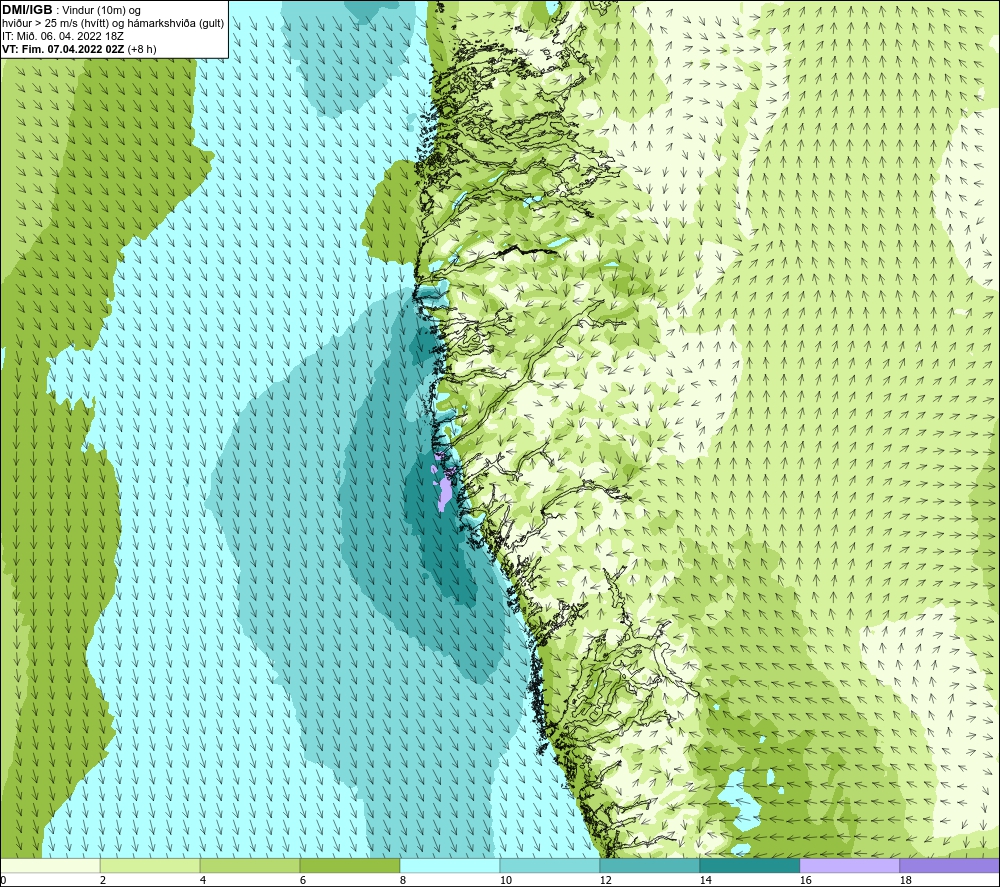Click the scale label '10' on the color bar
The image size is (1000, 887).
505,881
